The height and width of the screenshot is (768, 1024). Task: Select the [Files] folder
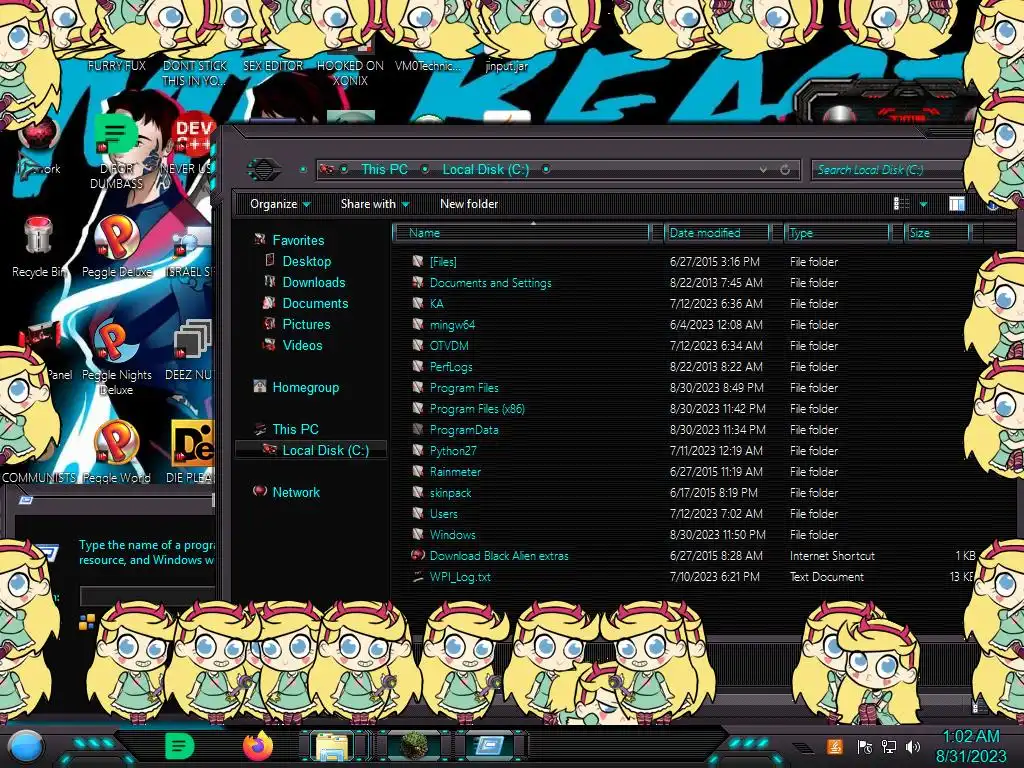443,262
